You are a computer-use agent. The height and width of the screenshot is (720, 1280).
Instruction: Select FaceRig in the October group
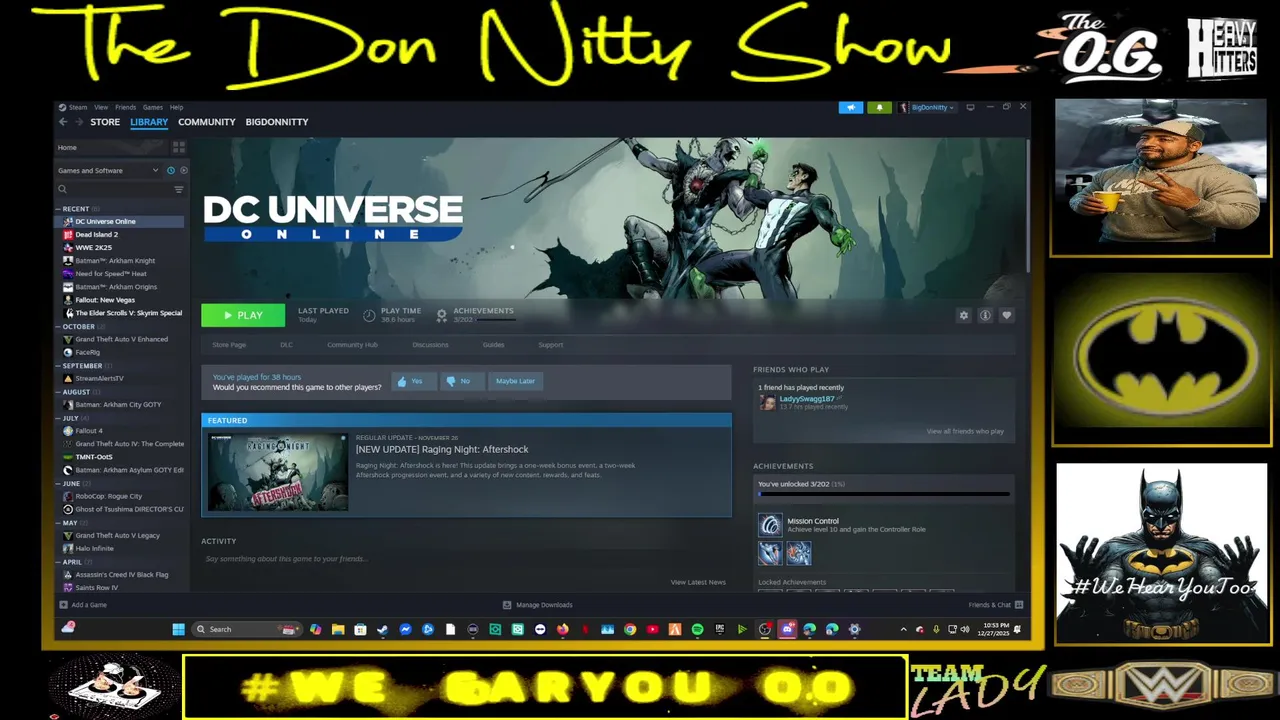87,352
